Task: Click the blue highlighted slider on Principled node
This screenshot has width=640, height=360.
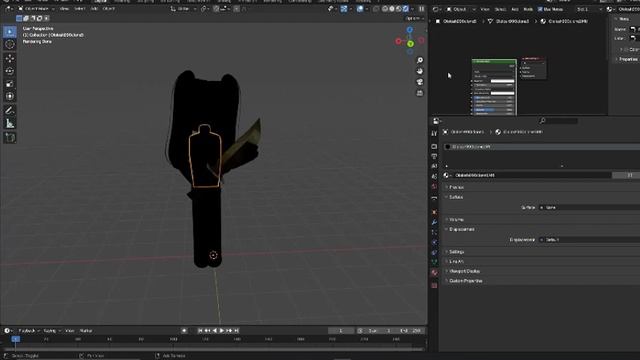Action: (x=493, y=110)
